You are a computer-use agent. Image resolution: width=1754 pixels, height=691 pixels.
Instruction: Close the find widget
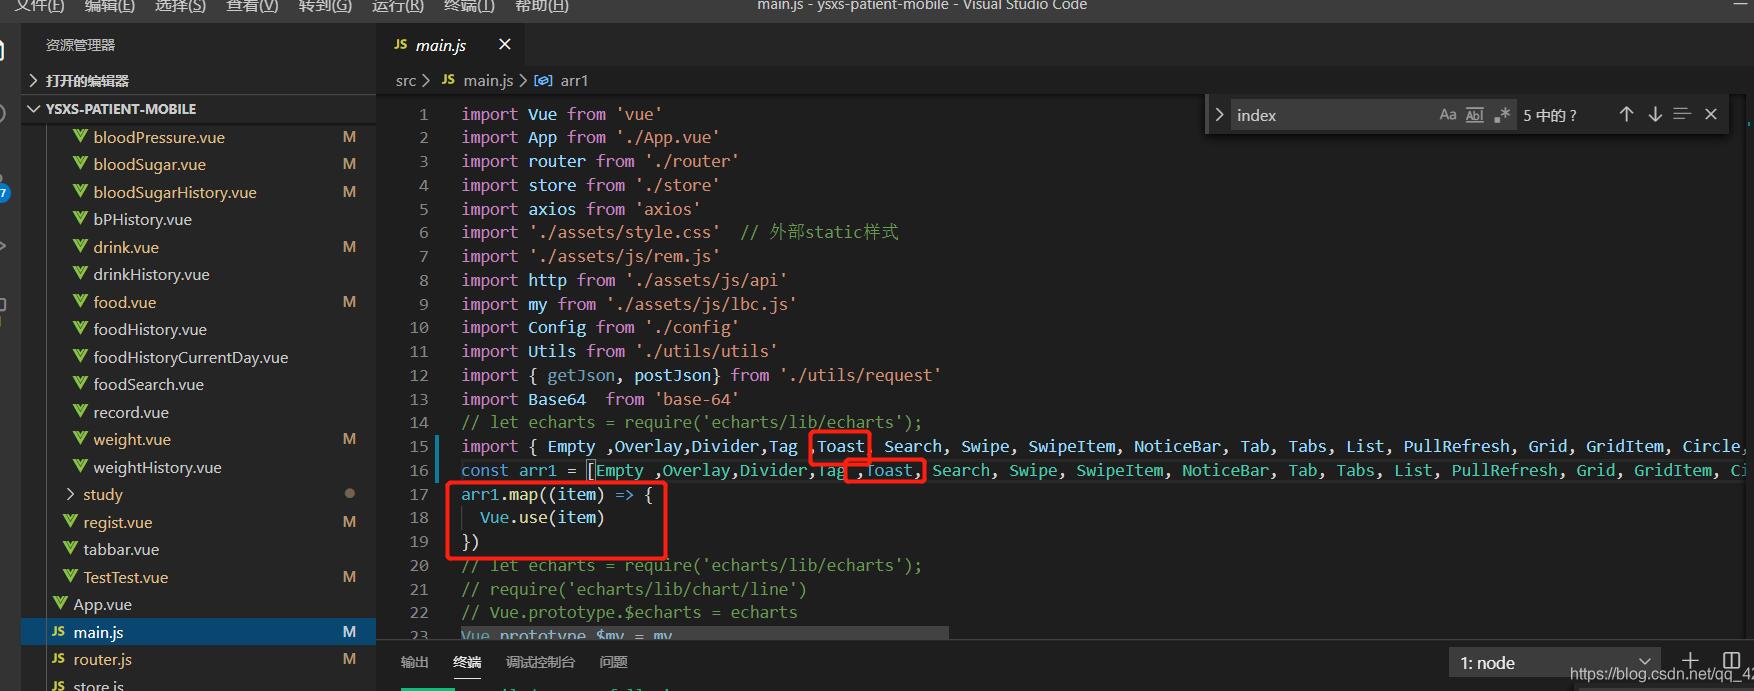click(1711, 115)
